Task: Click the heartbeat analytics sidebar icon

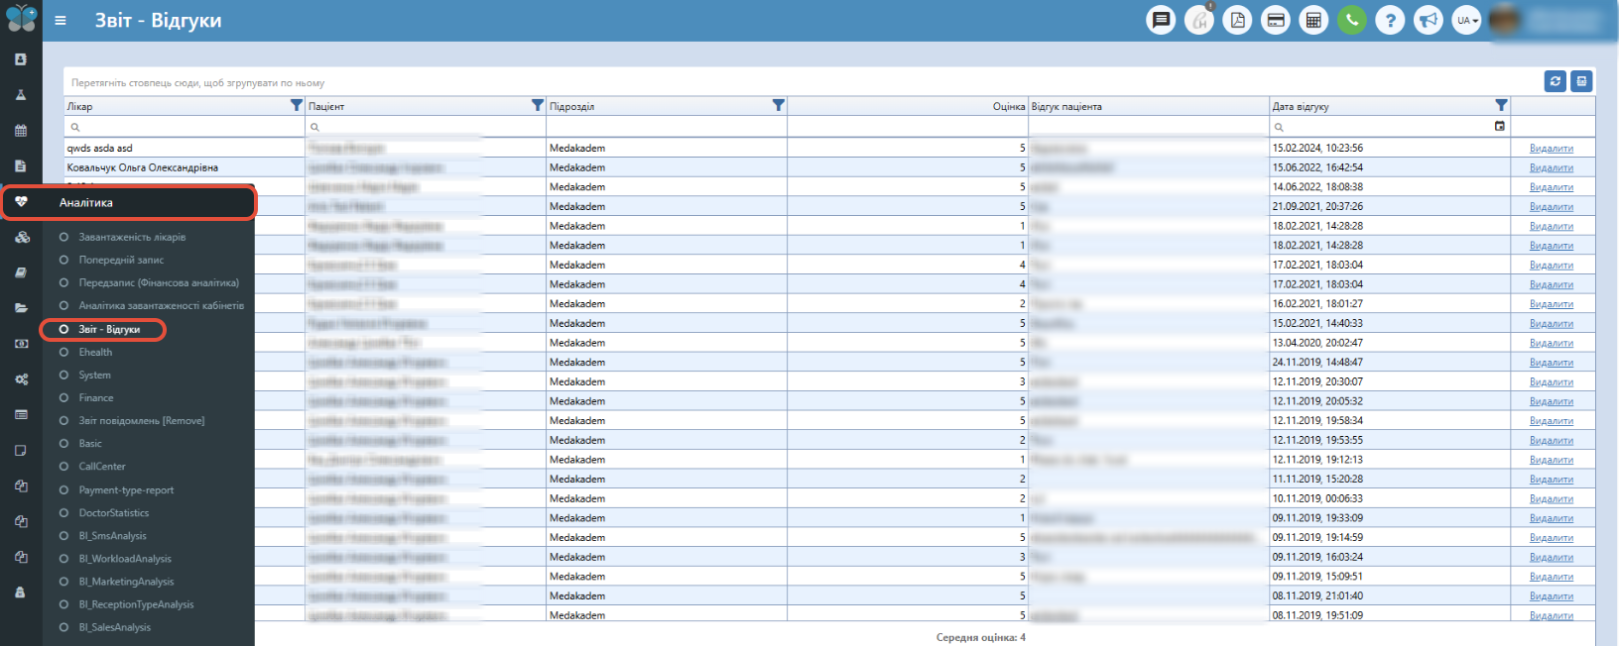Action: point(21,202)
